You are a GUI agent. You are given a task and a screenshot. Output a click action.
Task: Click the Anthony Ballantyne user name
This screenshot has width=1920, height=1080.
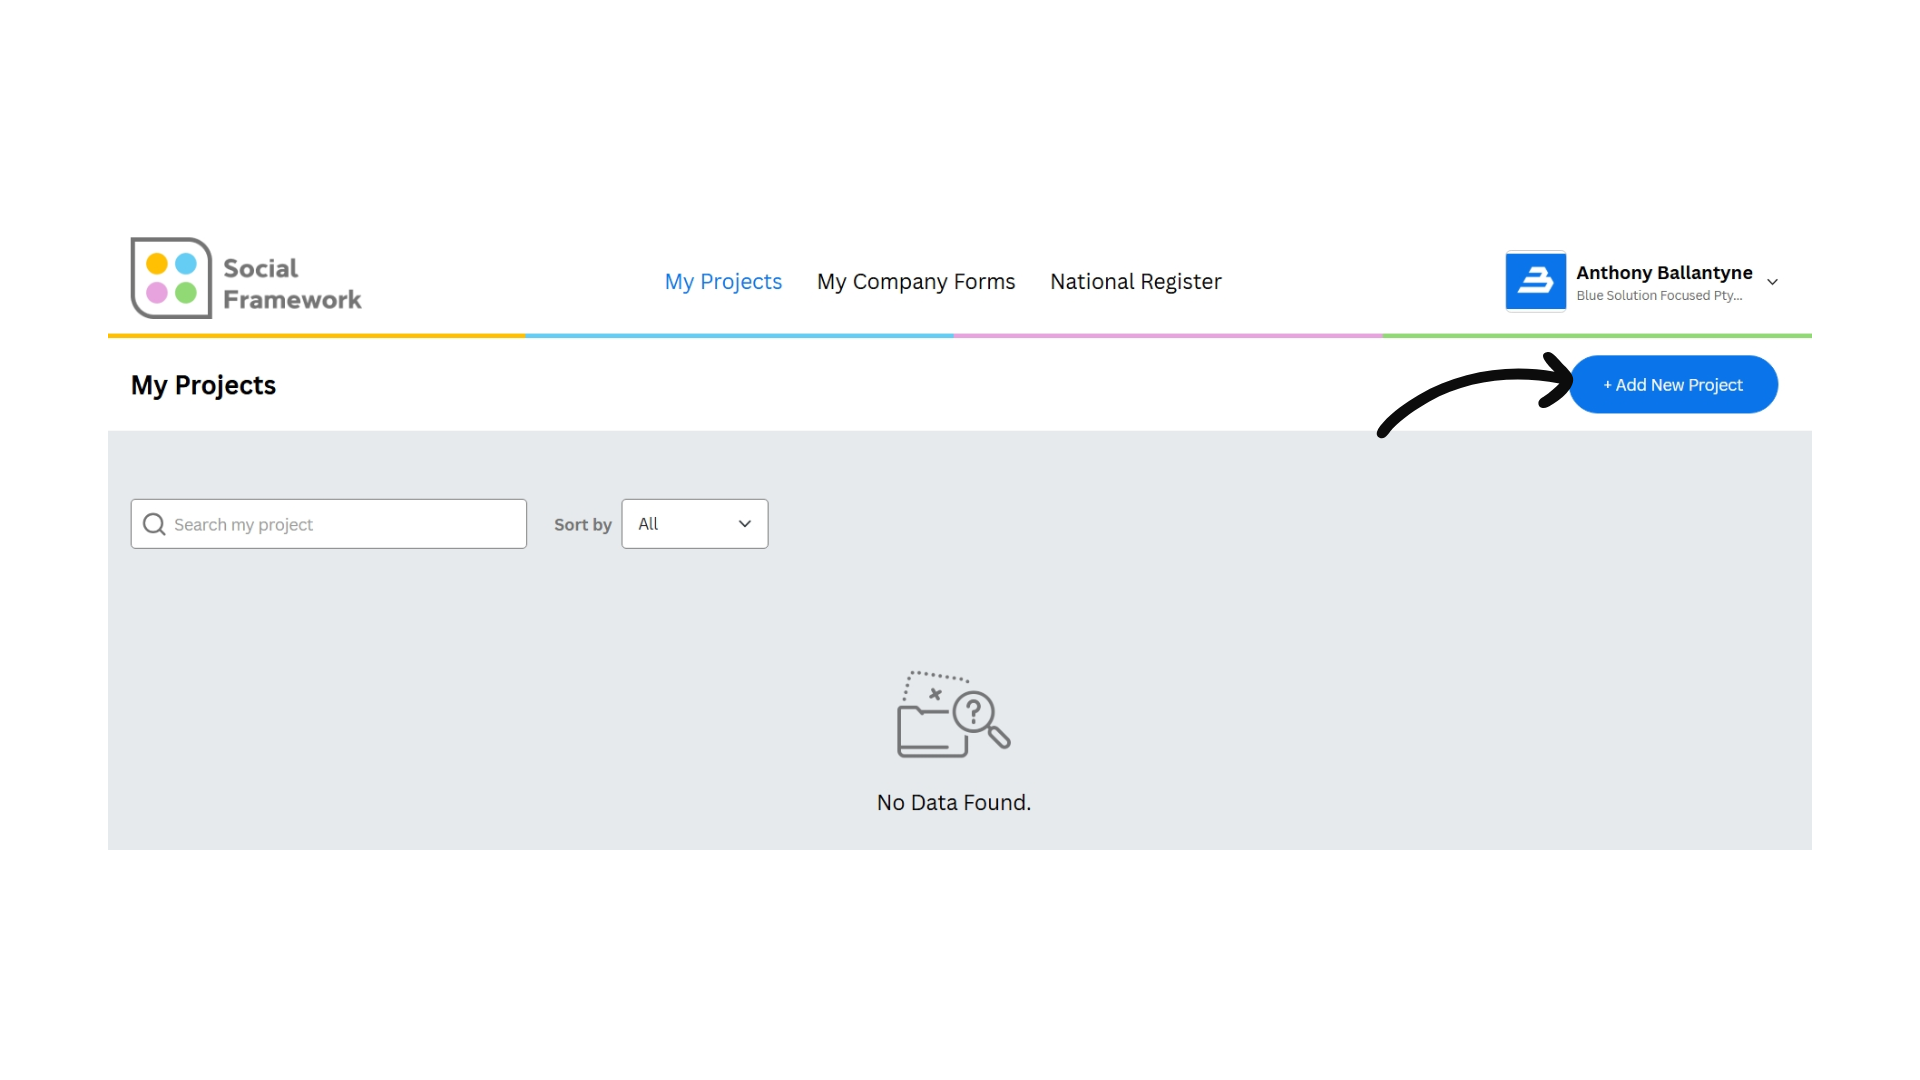point(1664,273)
